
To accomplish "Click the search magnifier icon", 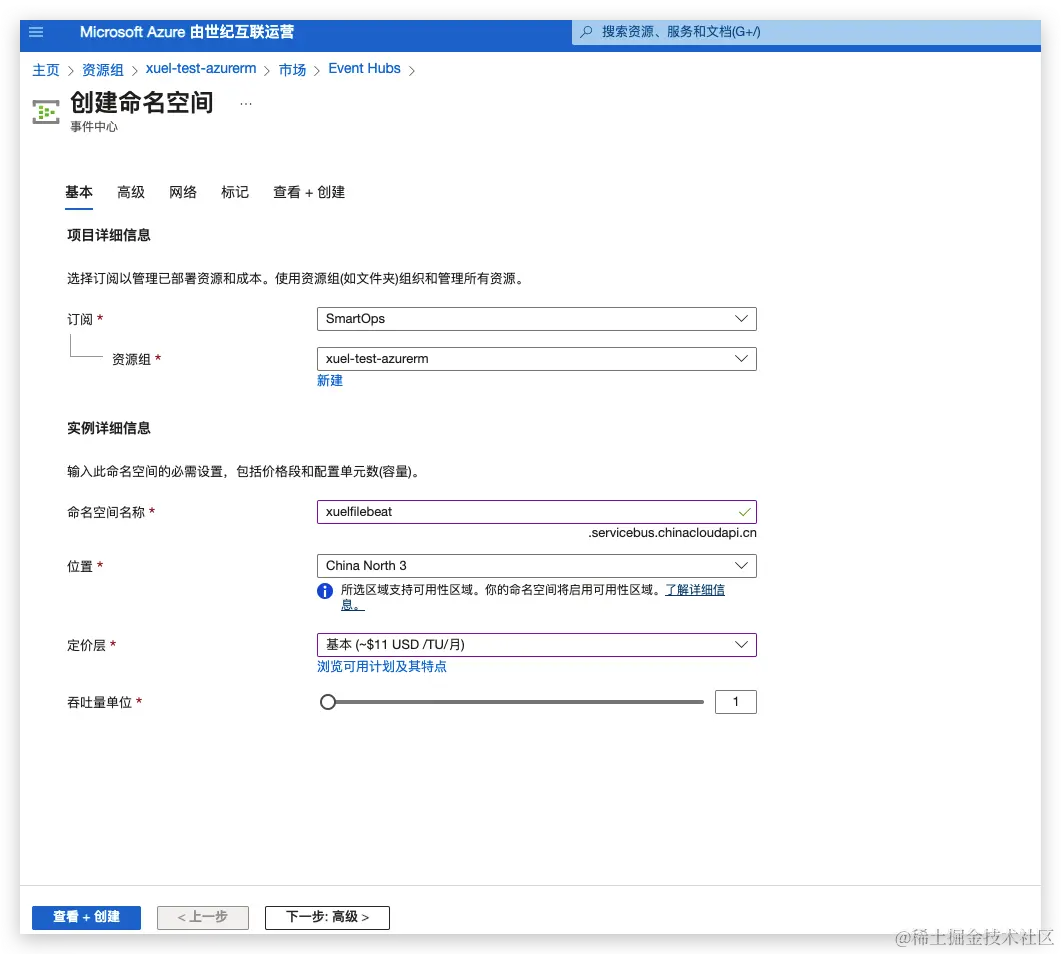I will coord(587,32).
